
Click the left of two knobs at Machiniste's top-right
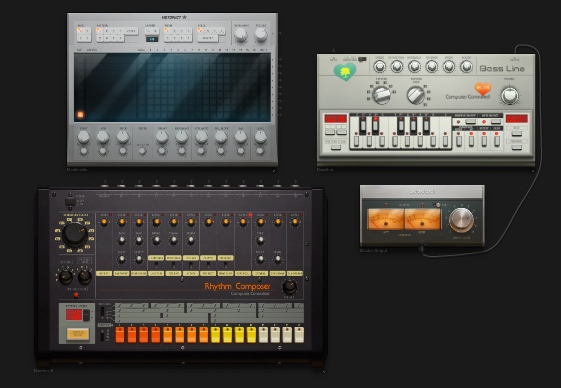click(x=240, y=35)
